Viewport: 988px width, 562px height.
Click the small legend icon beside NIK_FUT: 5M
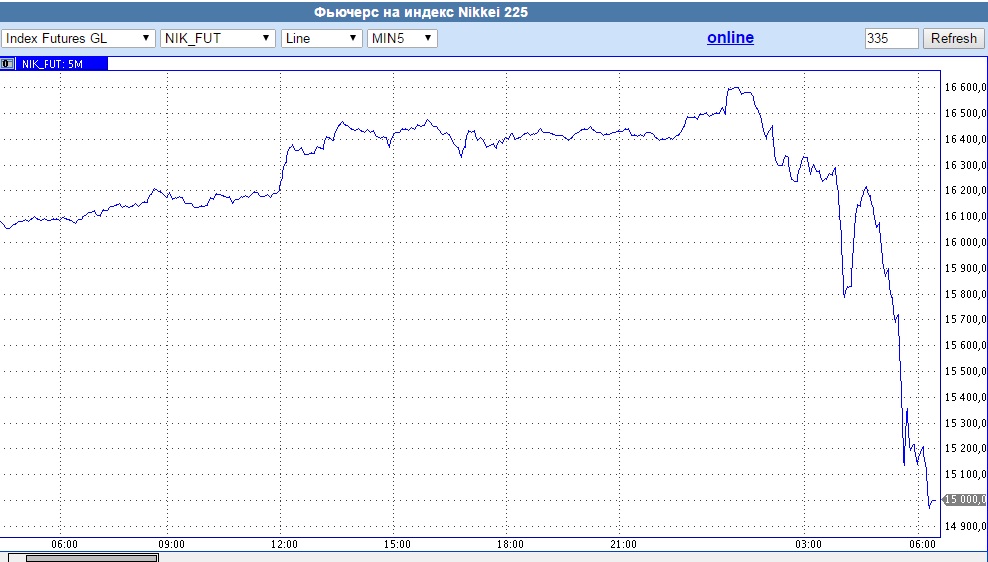[x=7, y=63]
